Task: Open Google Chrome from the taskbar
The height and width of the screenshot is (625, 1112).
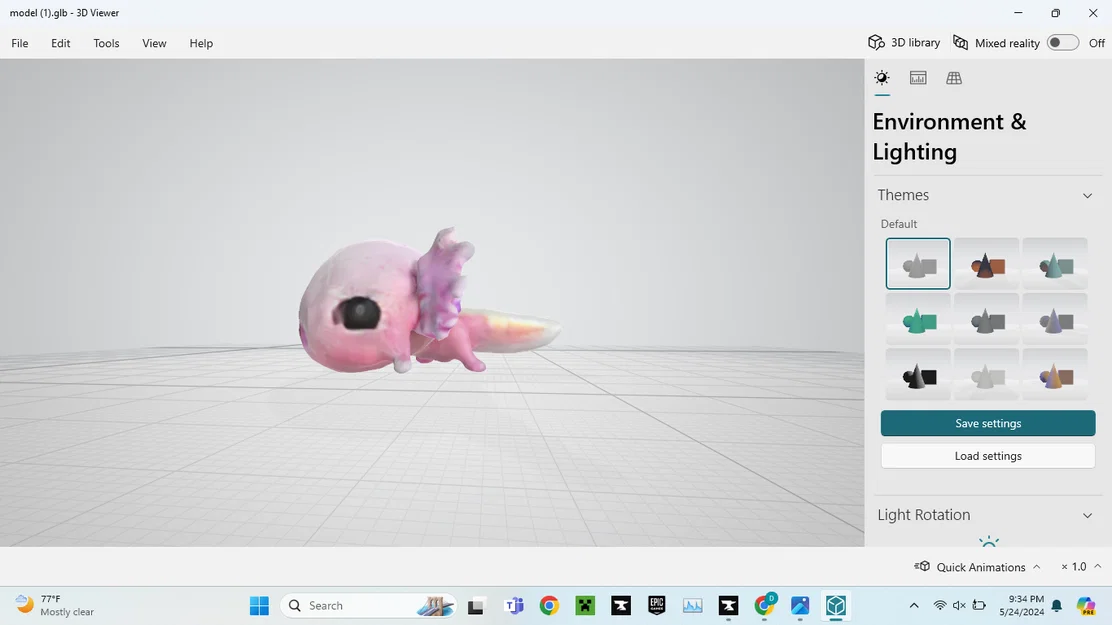Action: coord(549,606)
